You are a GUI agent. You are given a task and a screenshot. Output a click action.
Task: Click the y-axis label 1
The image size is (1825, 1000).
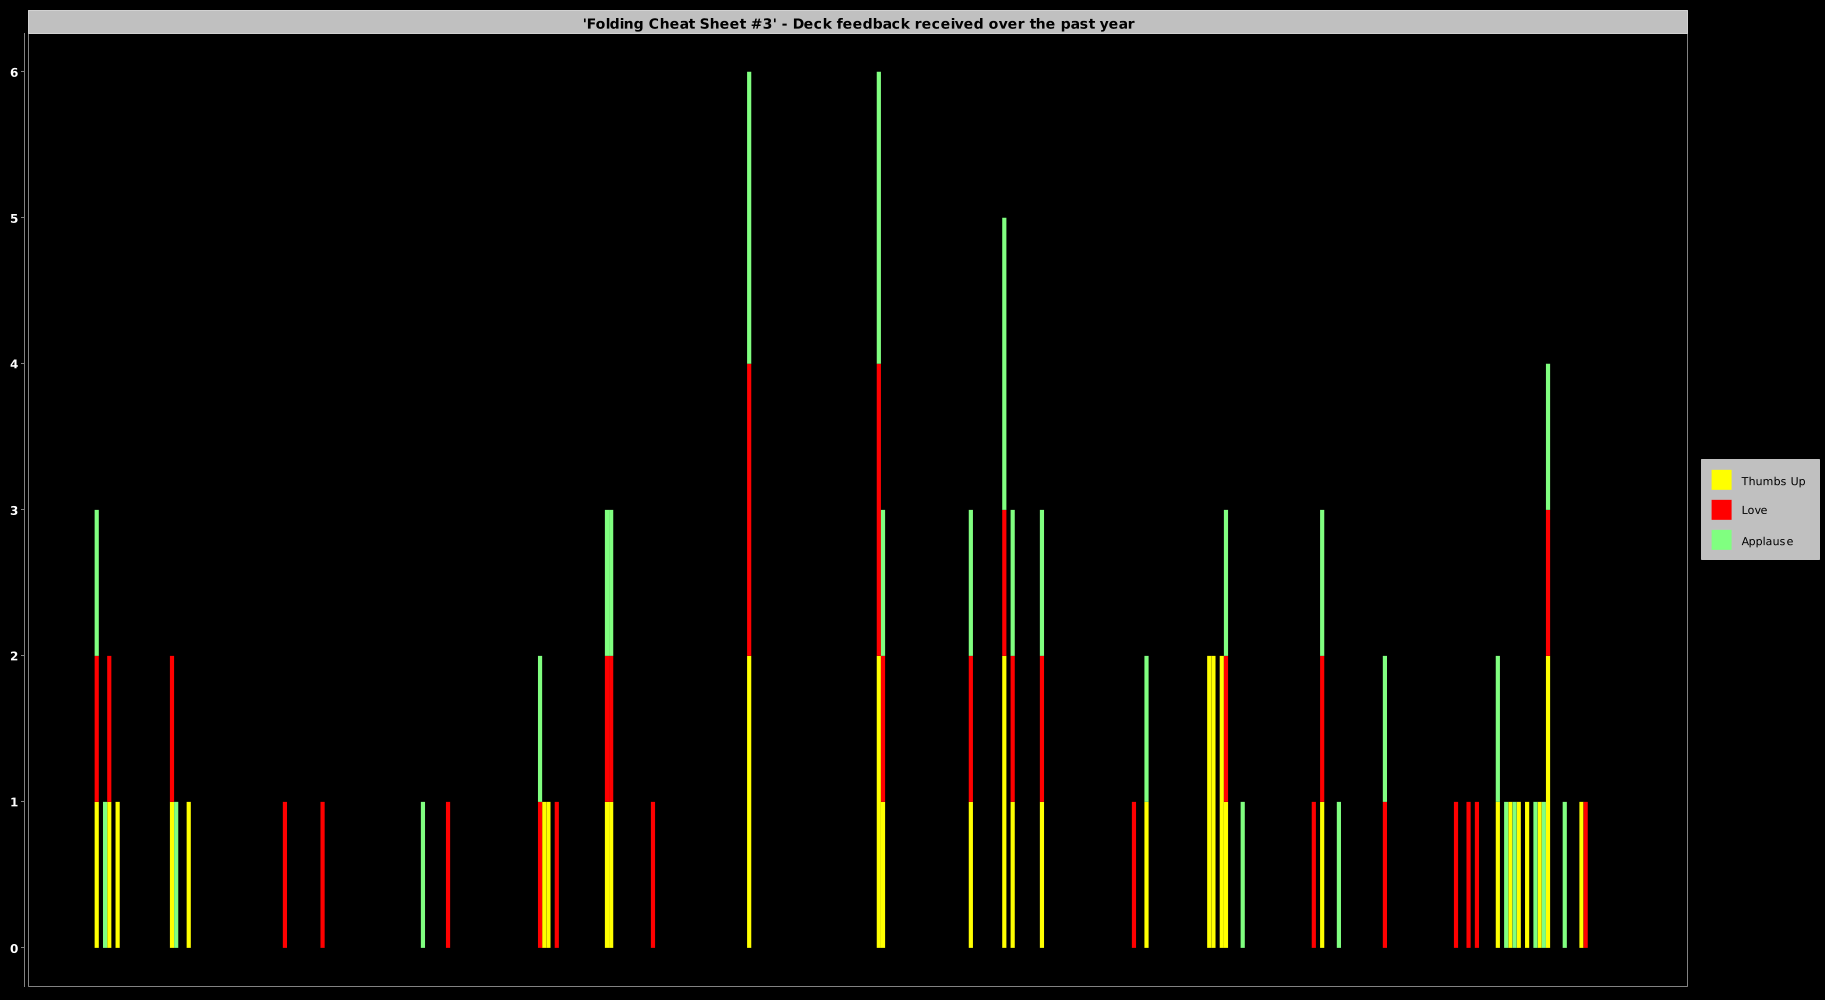(x=15, y=802)
